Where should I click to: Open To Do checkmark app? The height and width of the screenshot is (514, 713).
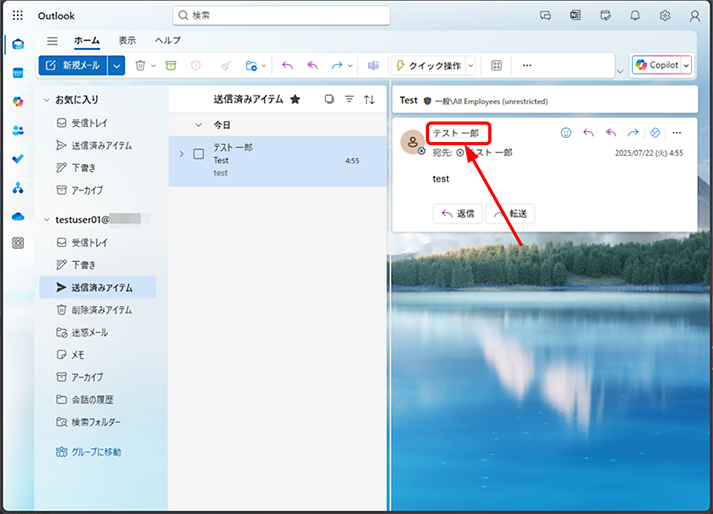(x=18, y=159)
